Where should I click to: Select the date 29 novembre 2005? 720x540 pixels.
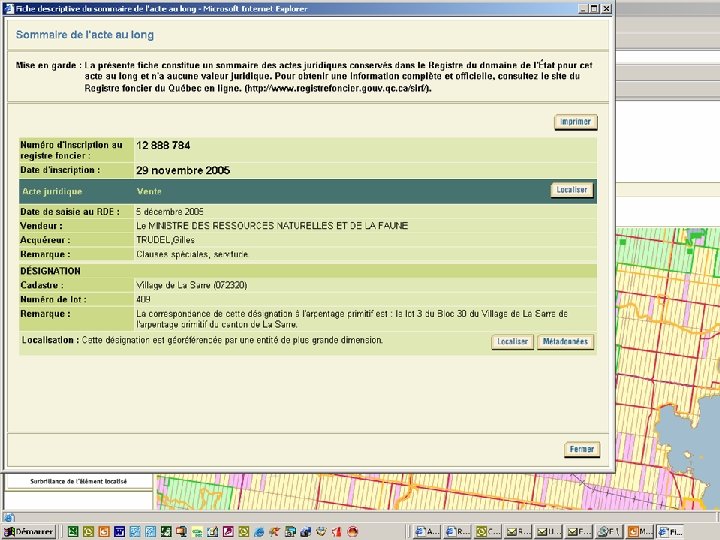click(183, 170)
